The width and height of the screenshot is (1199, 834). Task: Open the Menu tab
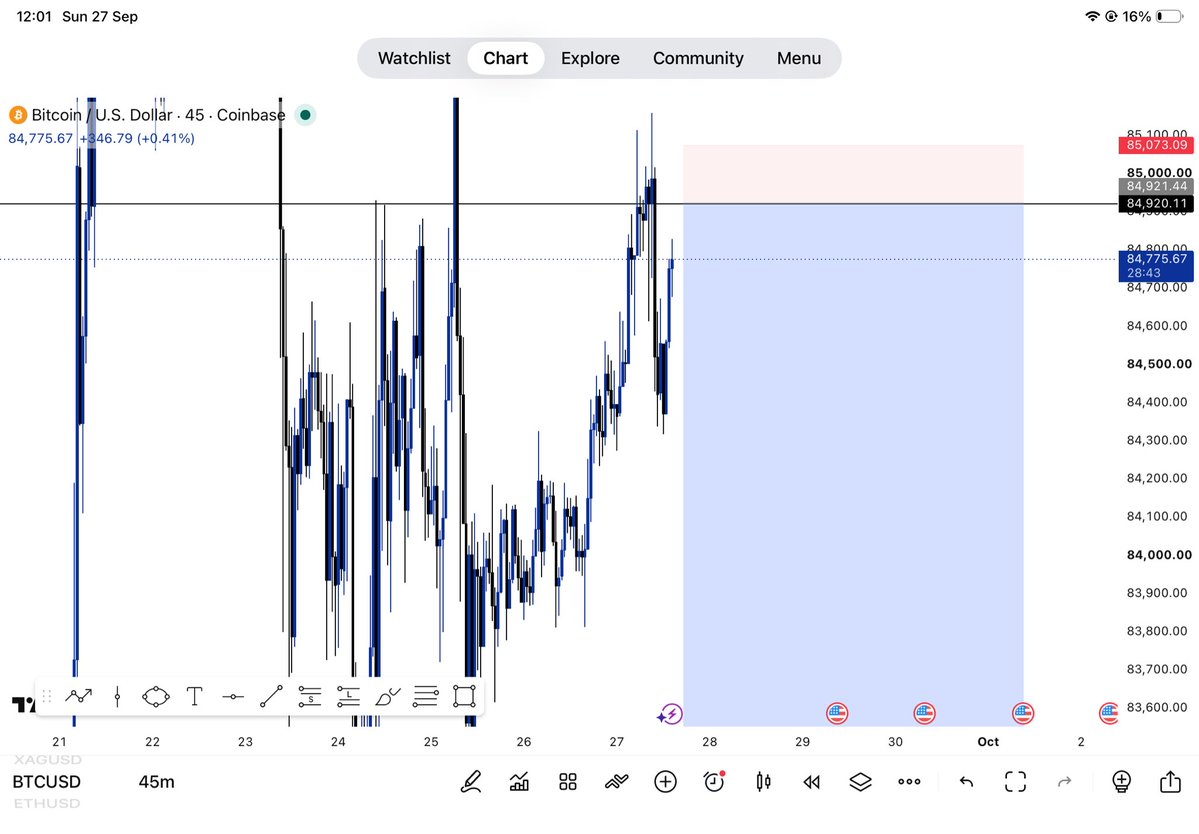click(x=799, y=58)
